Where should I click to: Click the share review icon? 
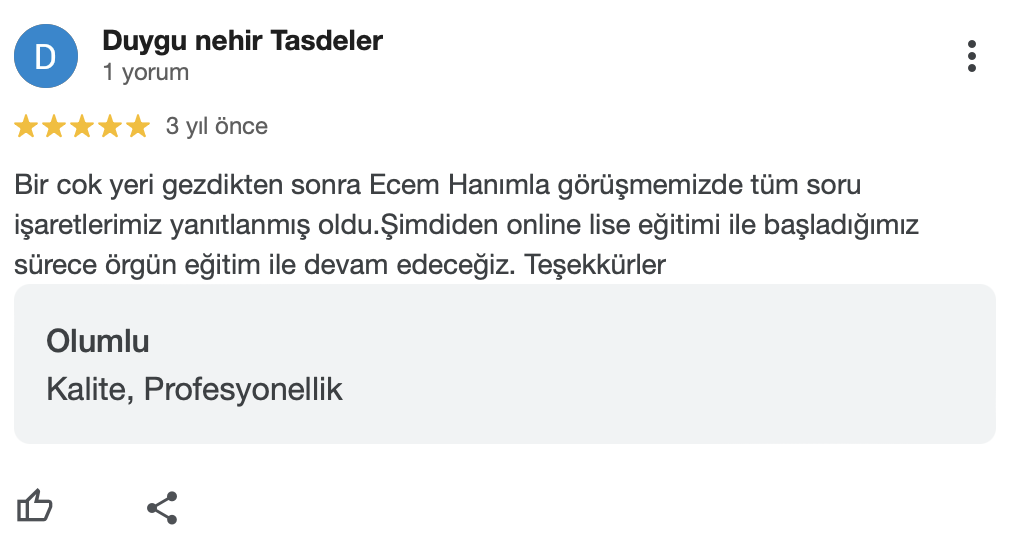162,508
